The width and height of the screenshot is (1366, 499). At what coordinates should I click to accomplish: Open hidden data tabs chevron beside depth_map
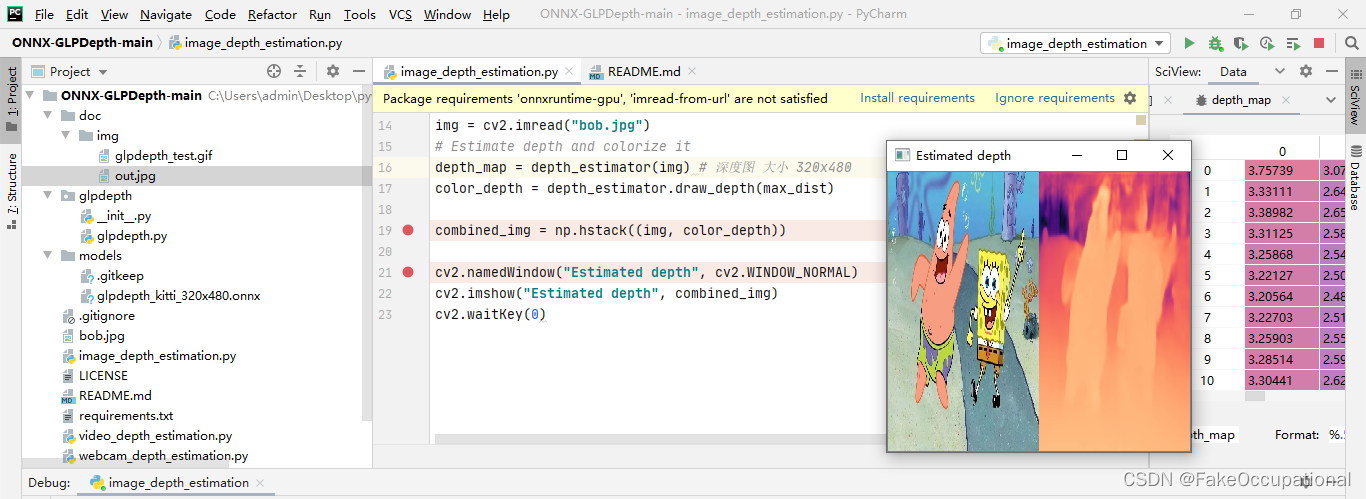1330,100
